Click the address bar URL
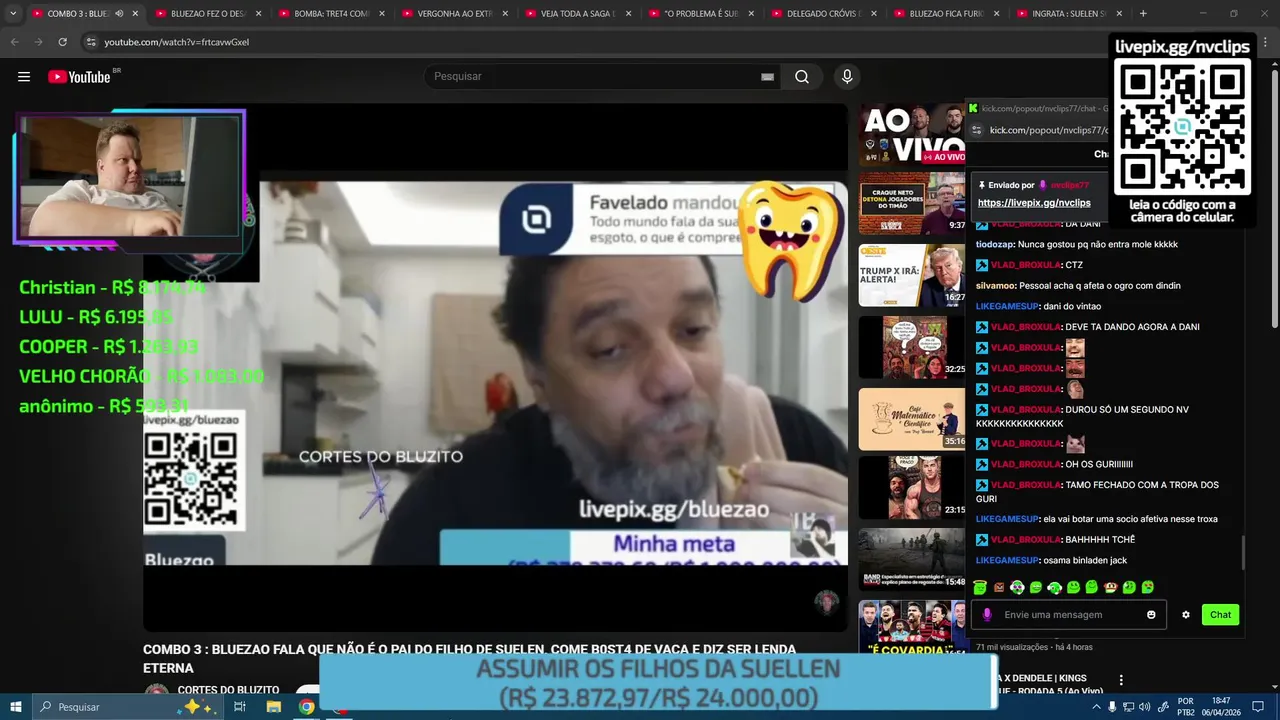 [x=177, y=42]
